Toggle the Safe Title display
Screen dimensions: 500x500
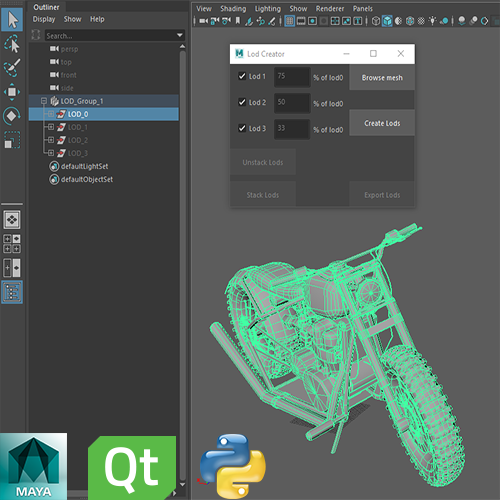click(358, 21)
